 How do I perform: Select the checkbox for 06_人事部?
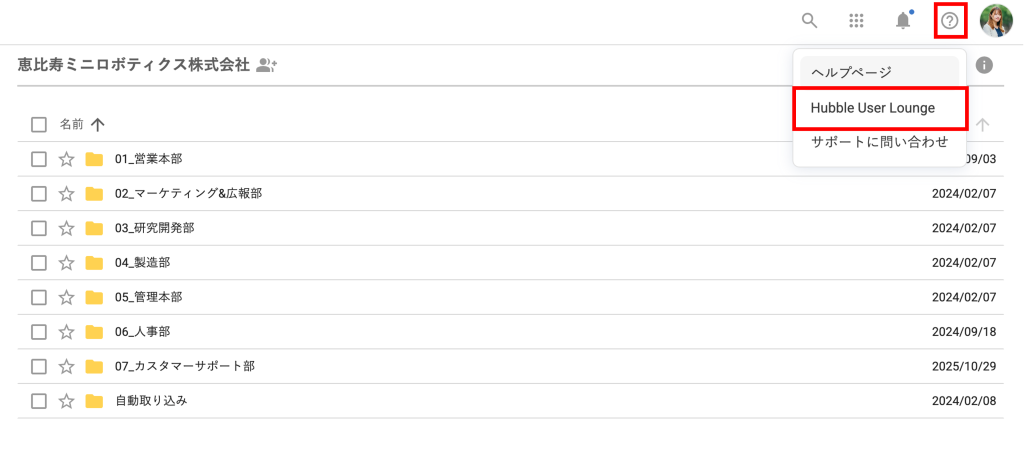point(39,332)
